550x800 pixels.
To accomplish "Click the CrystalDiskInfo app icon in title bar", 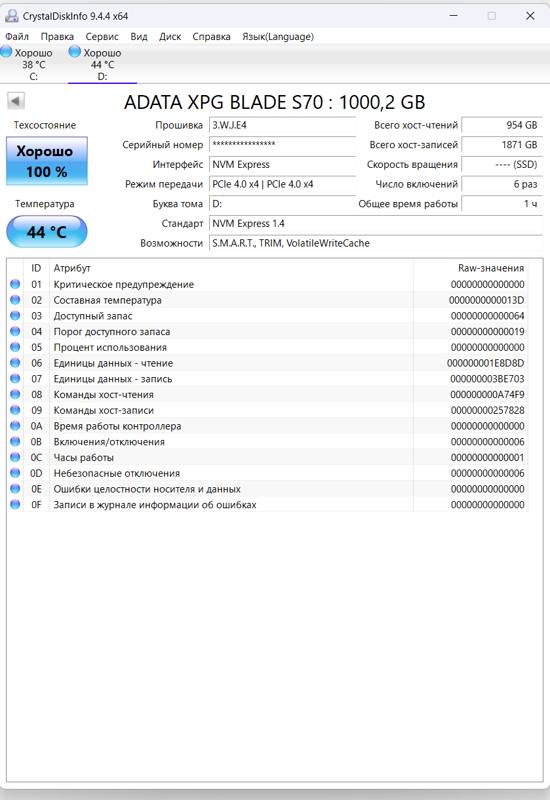I will 11,16.
